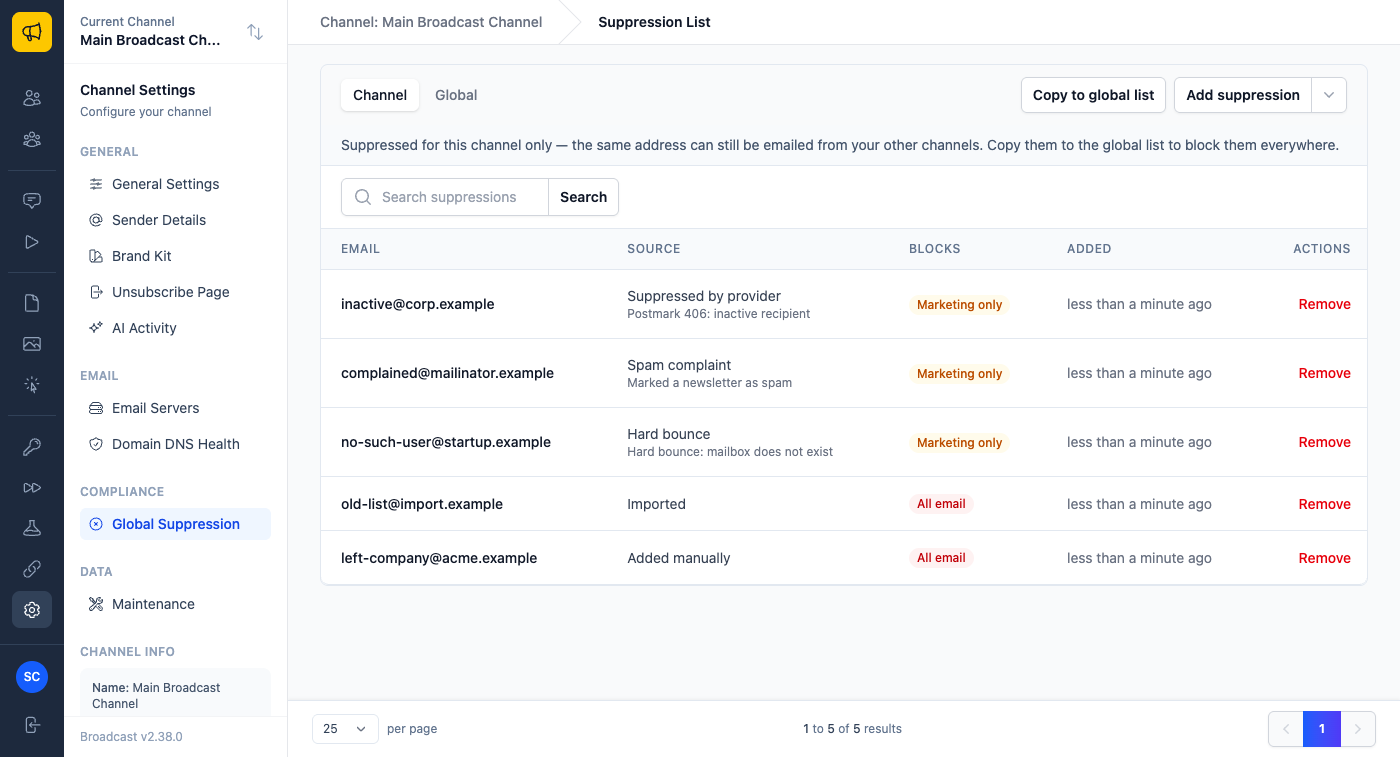This screenshot has width=1400, height=757.
Task: Open Domain DNS Health in the sidebar
Action: tap(175, 444)
